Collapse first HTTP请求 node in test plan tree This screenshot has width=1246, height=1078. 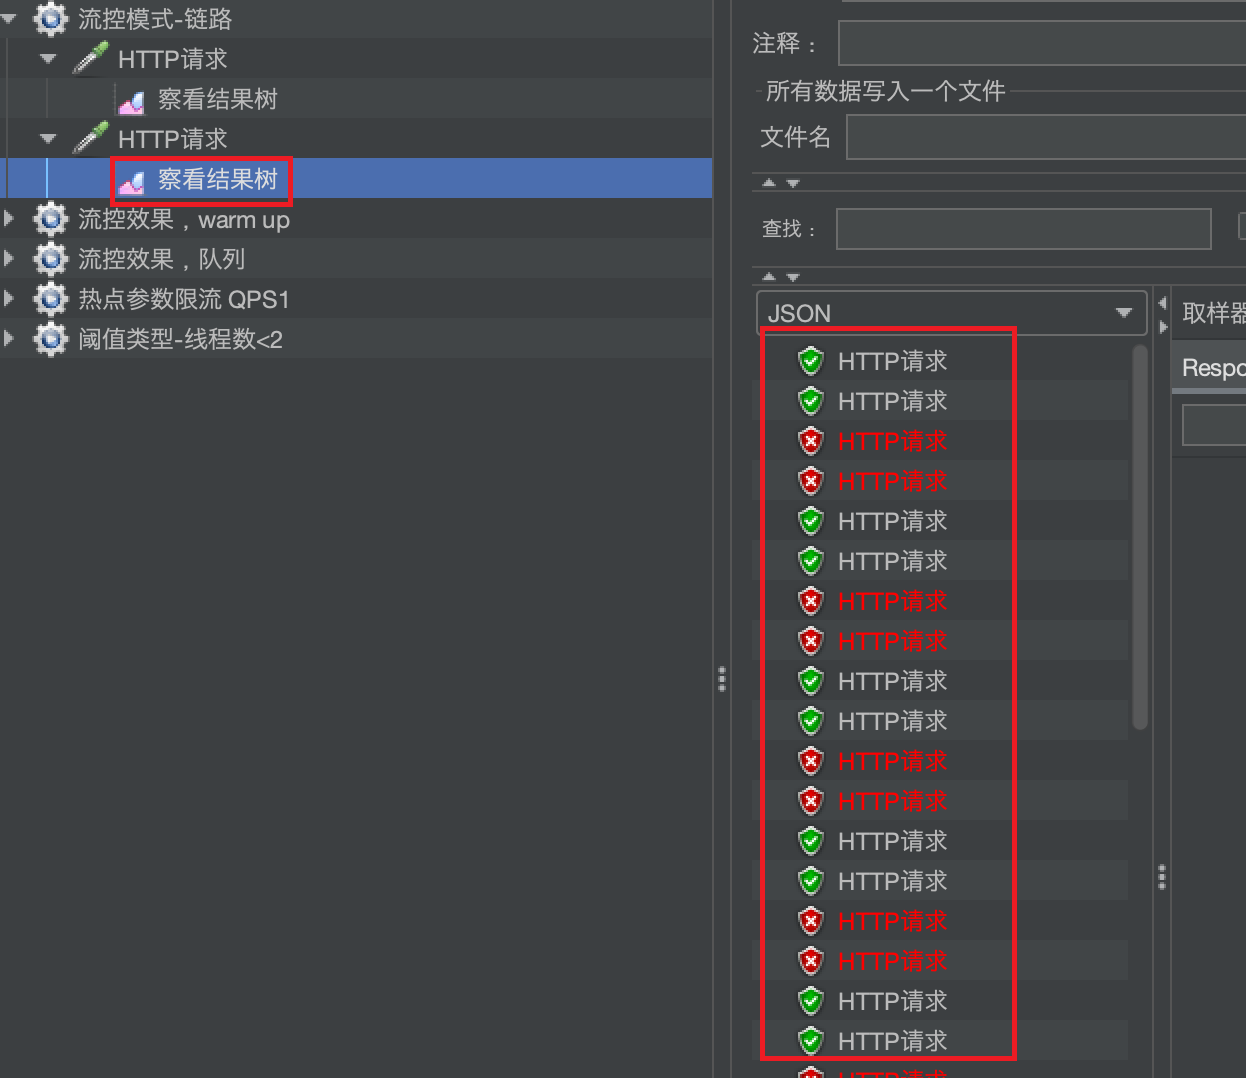pos(48,59)
